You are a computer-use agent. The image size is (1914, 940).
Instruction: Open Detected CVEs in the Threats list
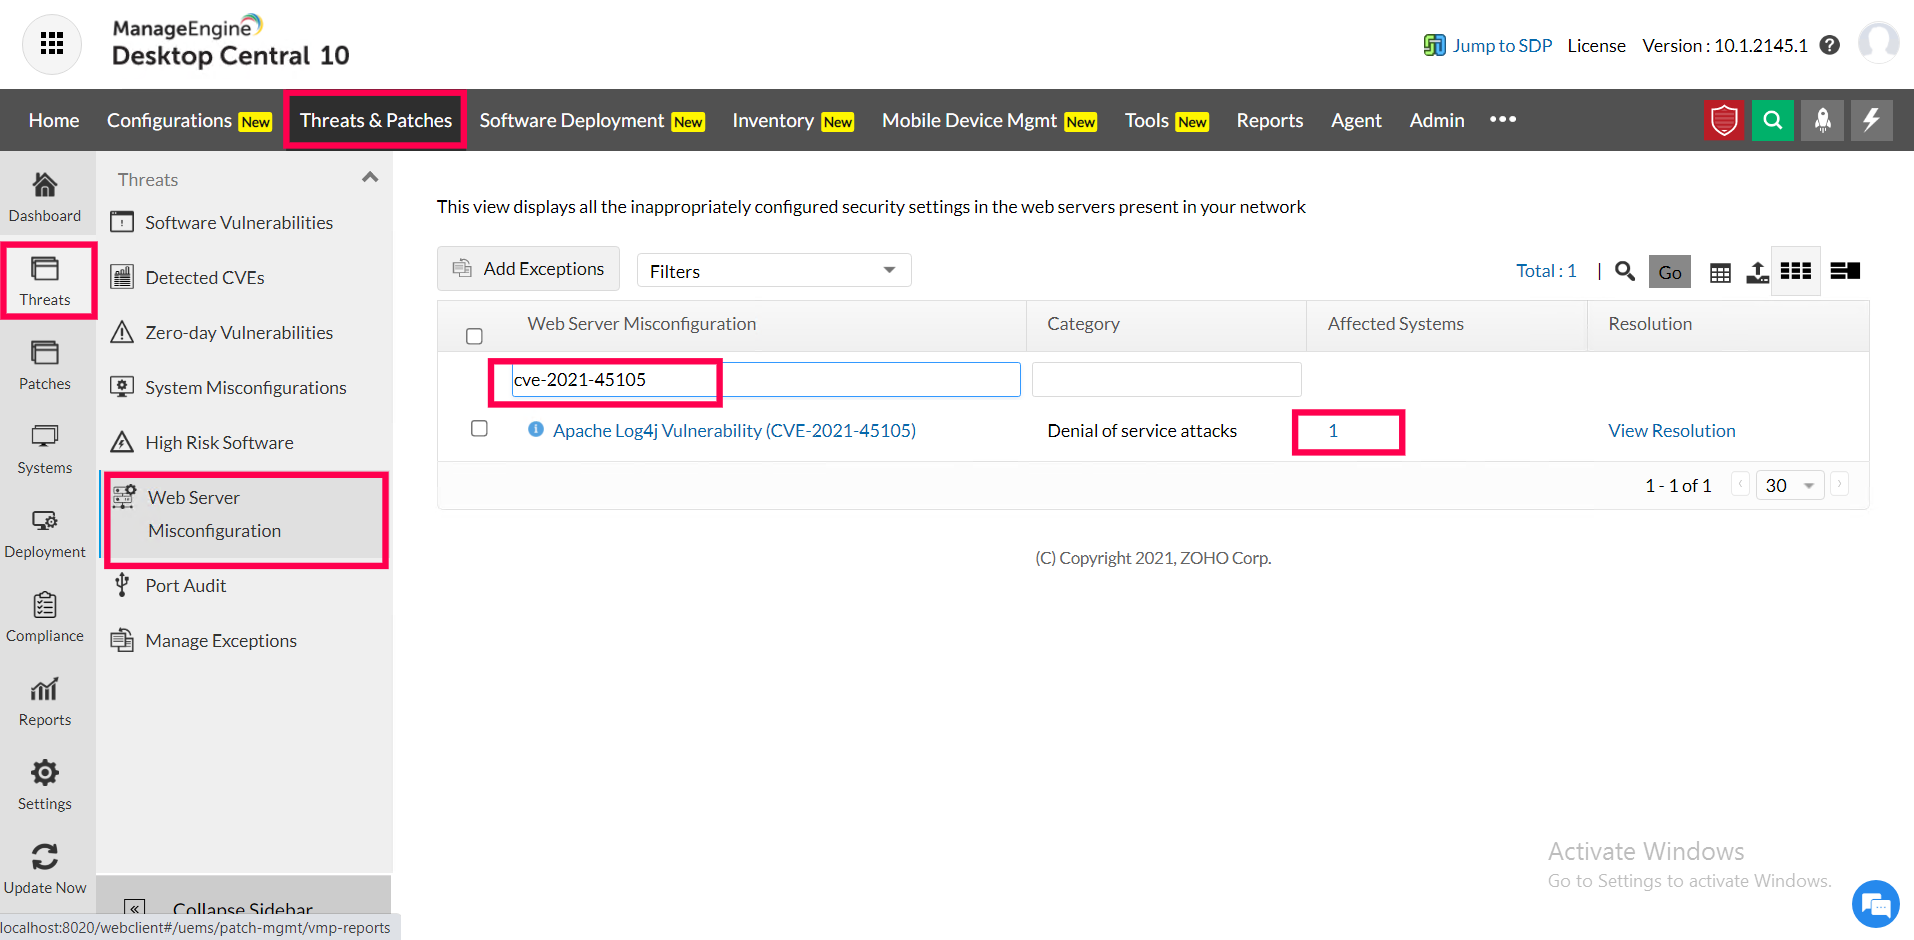coord(205,278)
